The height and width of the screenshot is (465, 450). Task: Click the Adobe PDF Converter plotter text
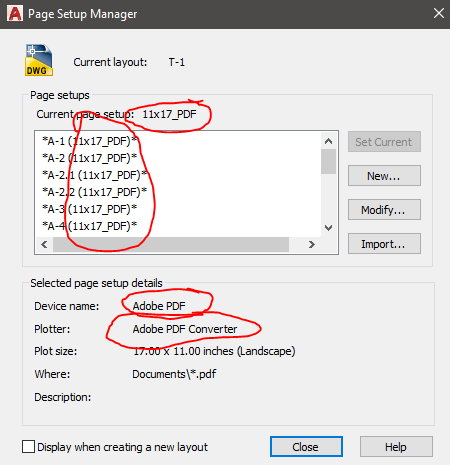[x=185, y=329]
